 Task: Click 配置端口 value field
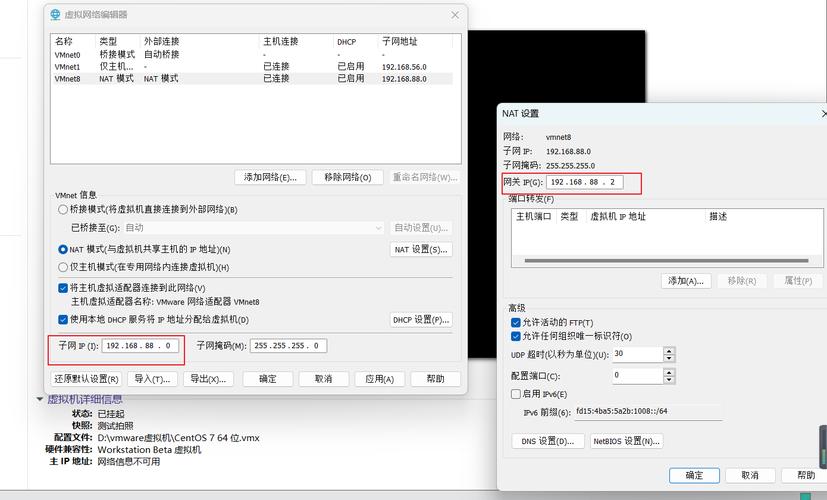click(637, 376)
